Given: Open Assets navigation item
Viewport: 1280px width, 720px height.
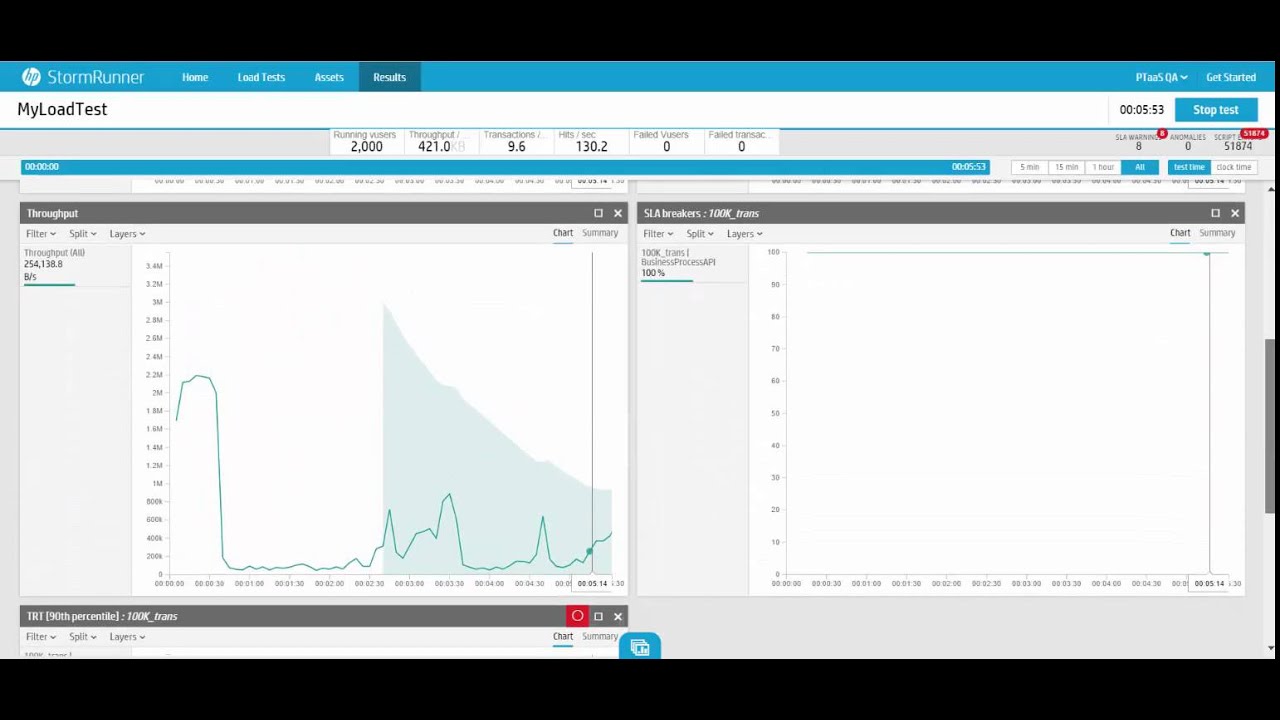Looking at the screenshot, I should click(329, 77).
